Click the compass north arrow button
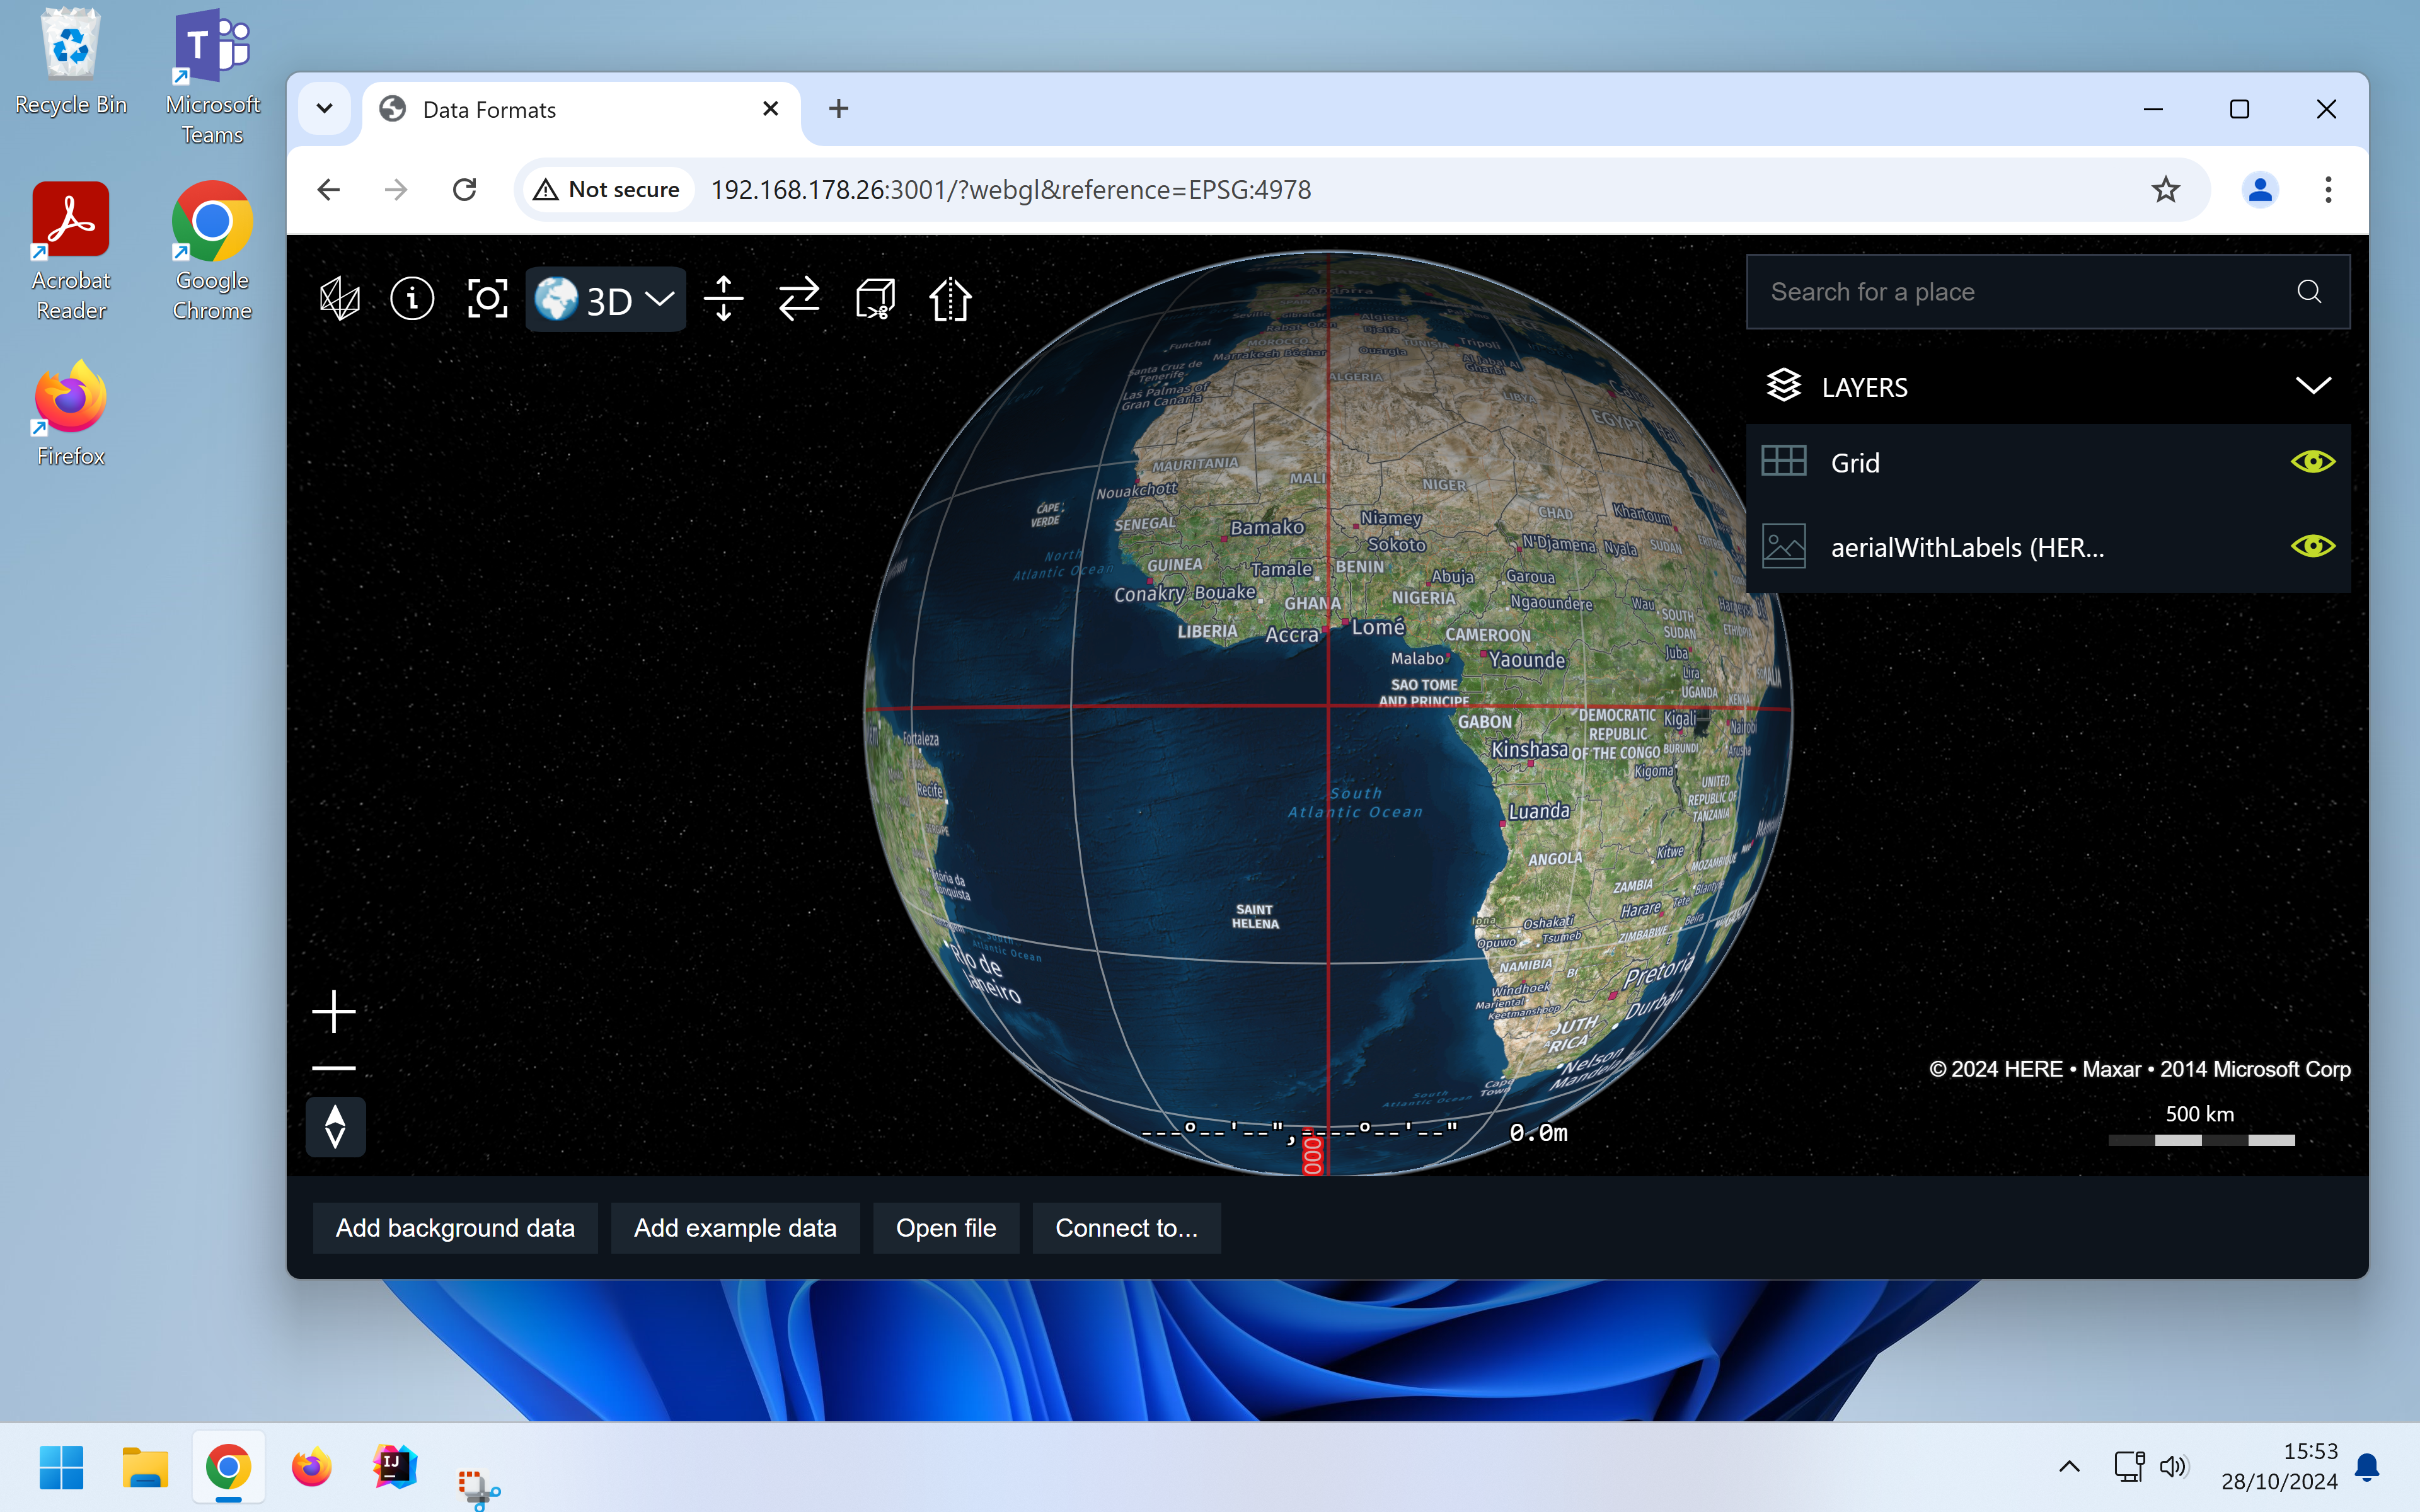 click(335, 1127)
